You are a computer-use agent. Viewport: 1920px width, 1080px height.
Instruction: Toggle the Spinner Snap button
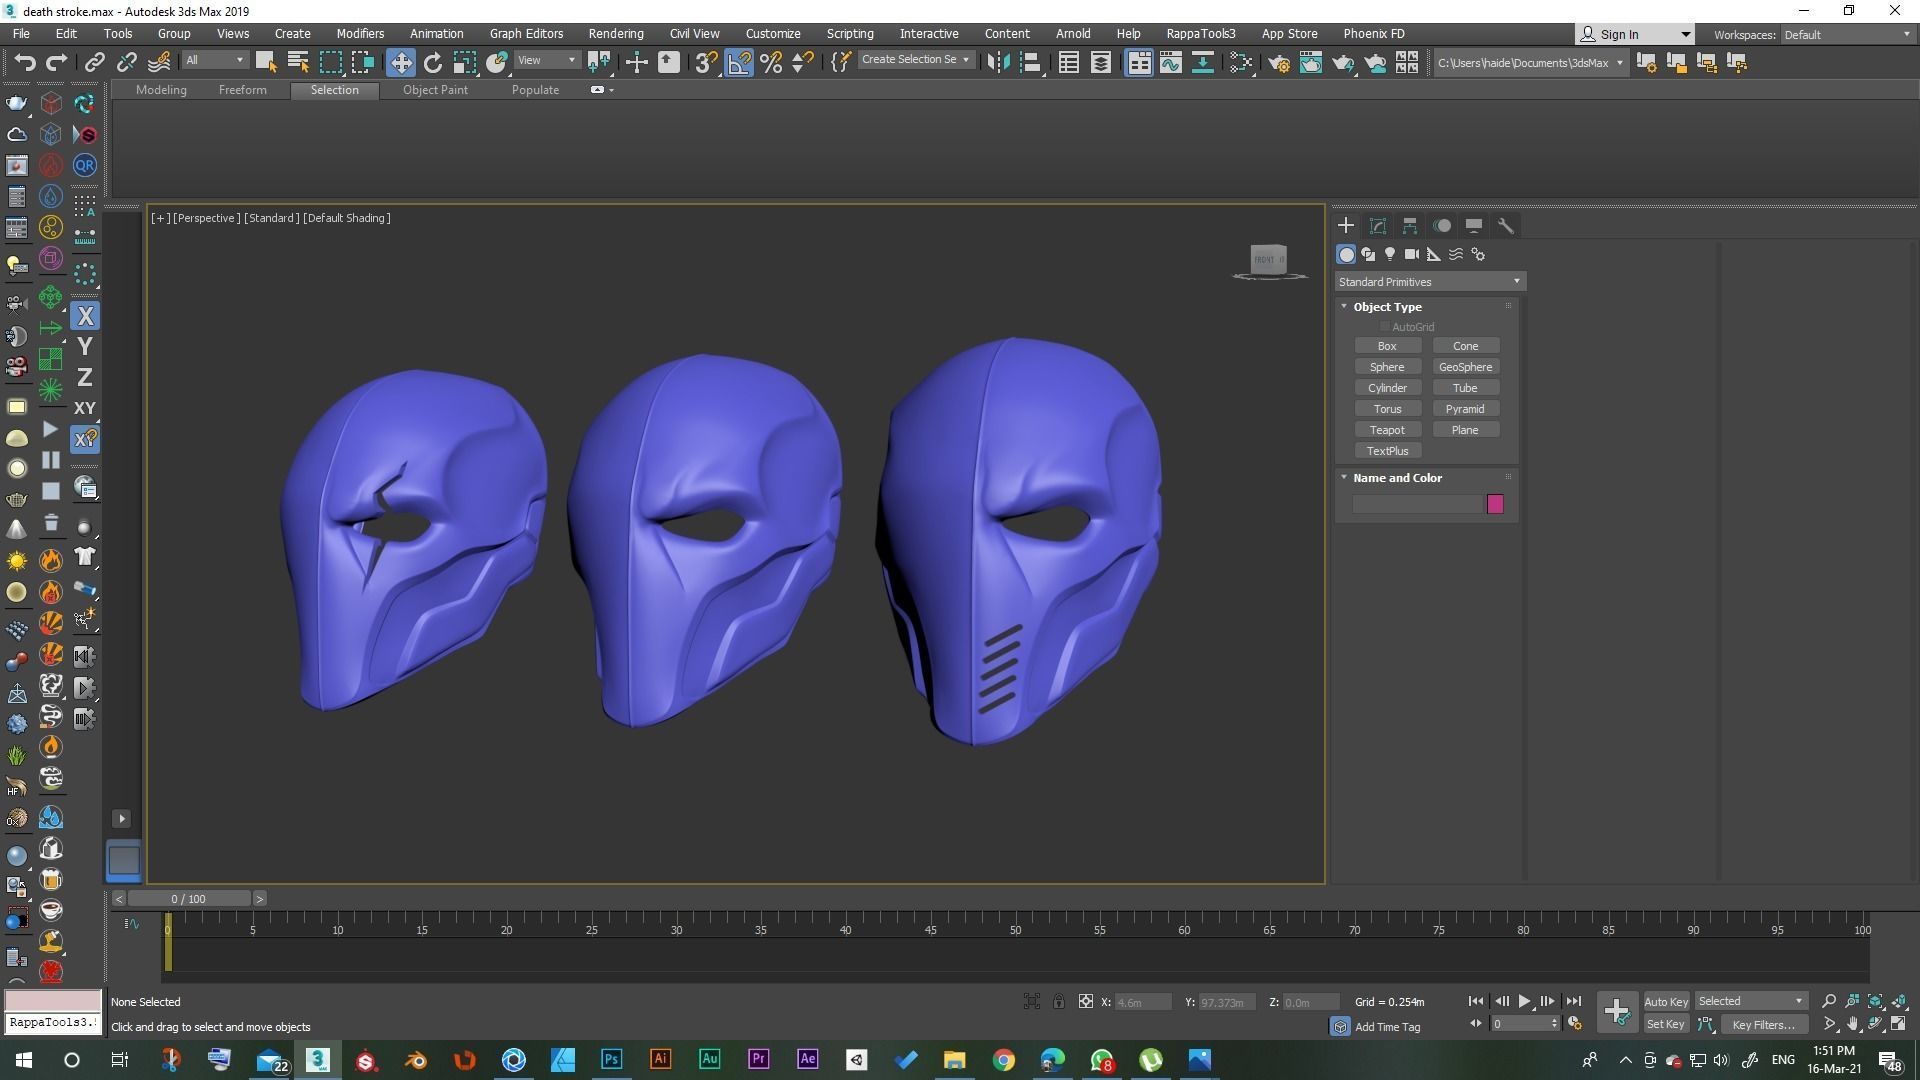(803, 62)
